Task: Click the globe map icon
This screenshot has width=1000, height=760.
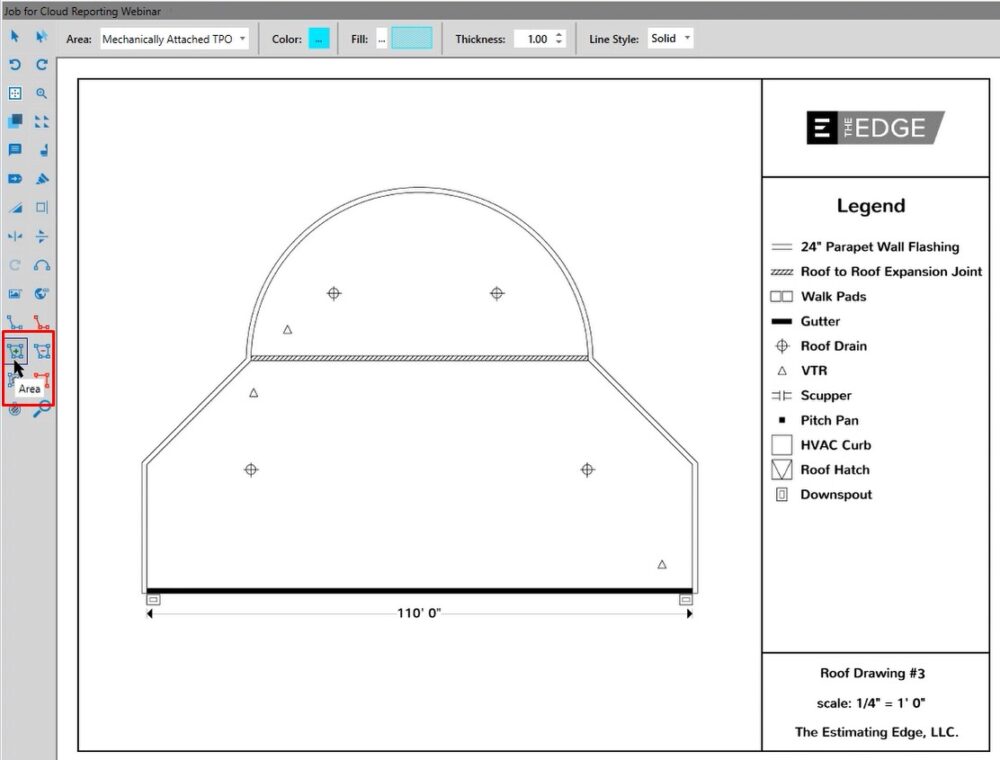Action: (x=42, y=294)
